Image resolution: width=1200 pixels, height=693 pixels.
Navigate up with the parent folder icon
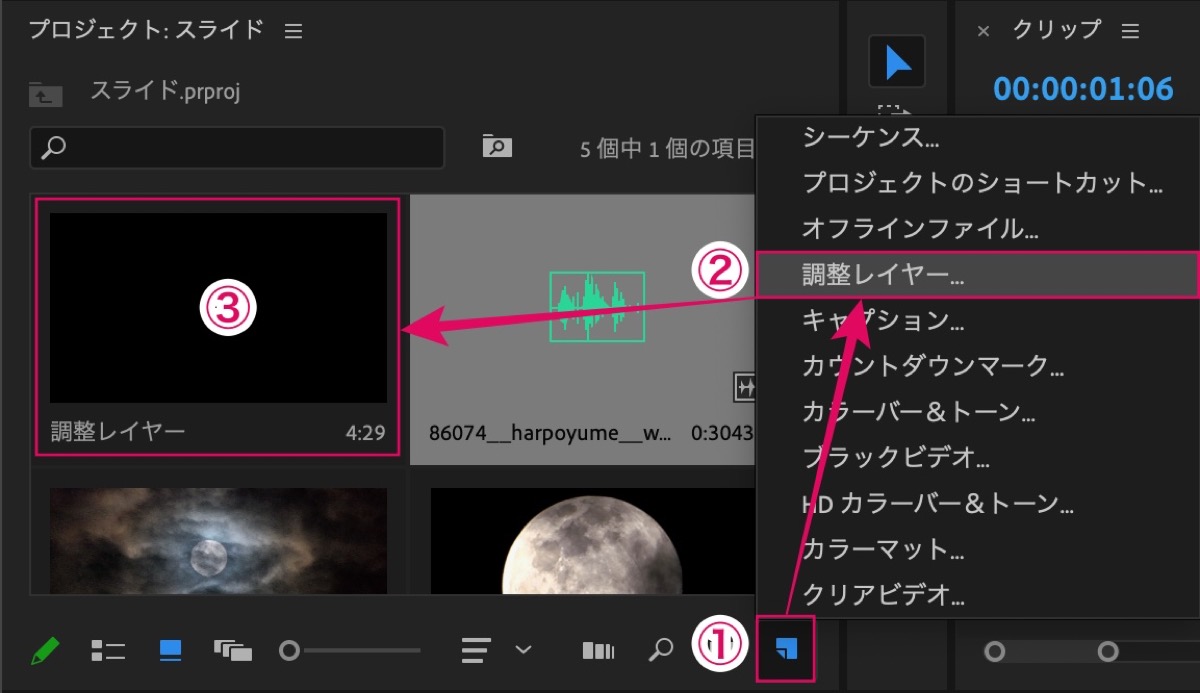click(x=46, y=94)
